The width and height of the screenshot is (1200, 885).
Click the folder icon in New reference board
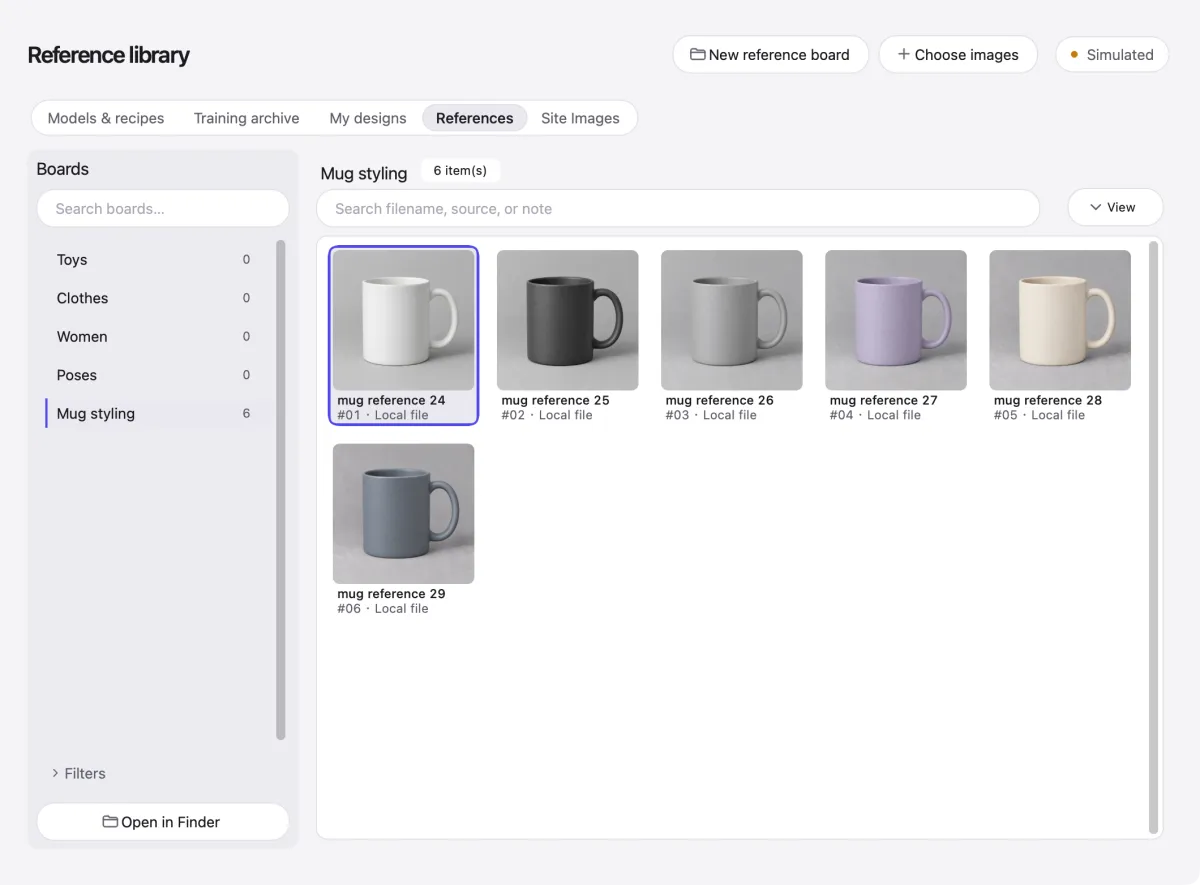click(x=698, y=55)
